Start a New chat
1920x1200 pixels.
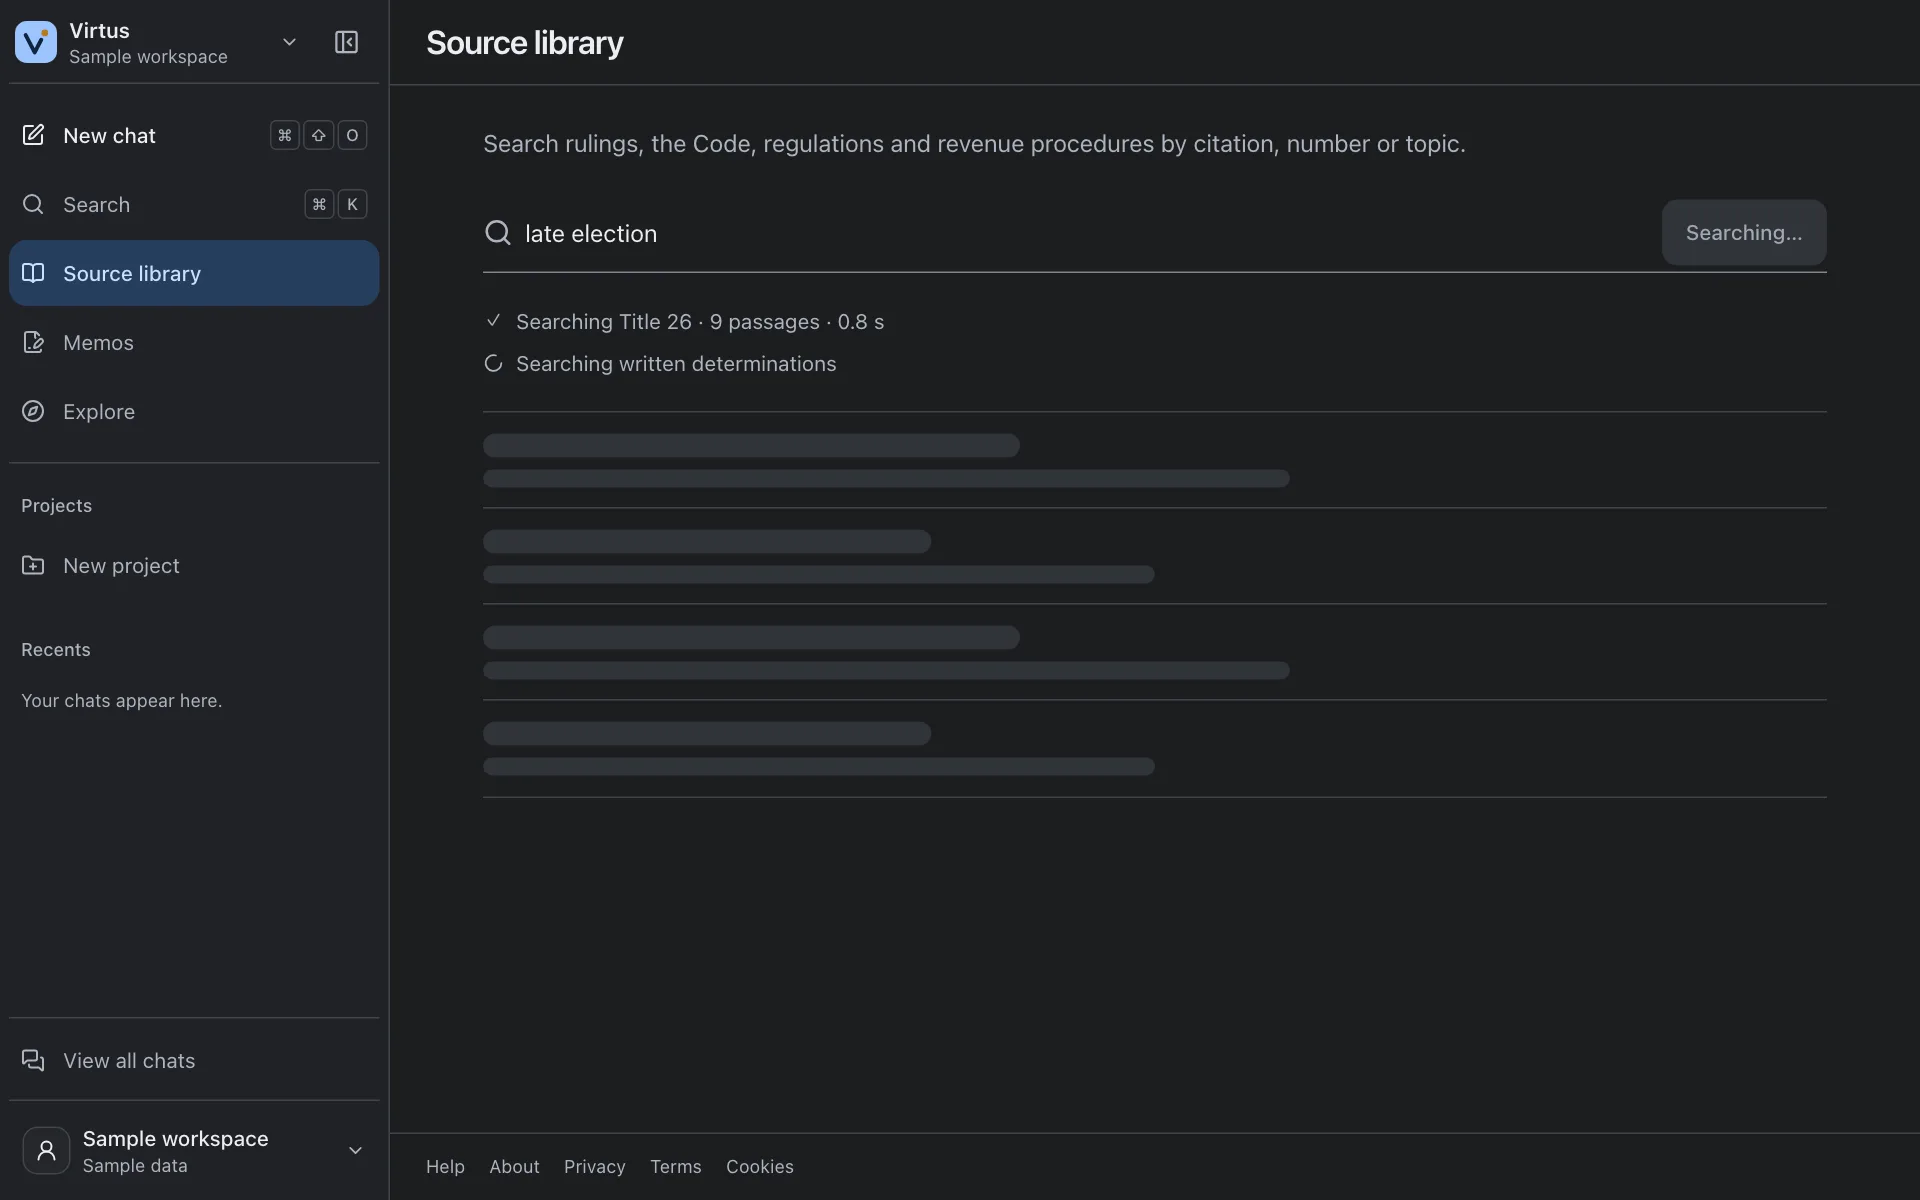click(194, 135)
